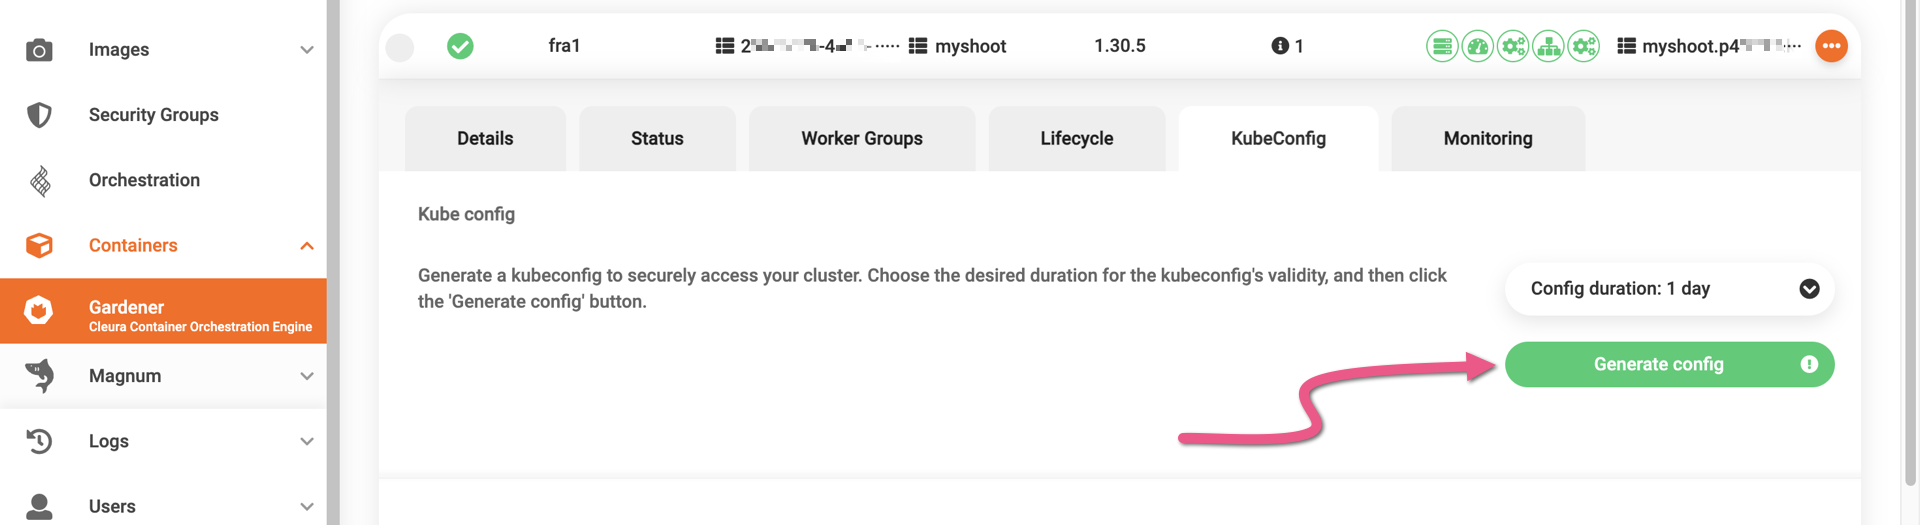Image resolution: width=1920 pixels, height=525 pixels.
Task: Open the Config duration dropdown
Action: [1669, 289]
